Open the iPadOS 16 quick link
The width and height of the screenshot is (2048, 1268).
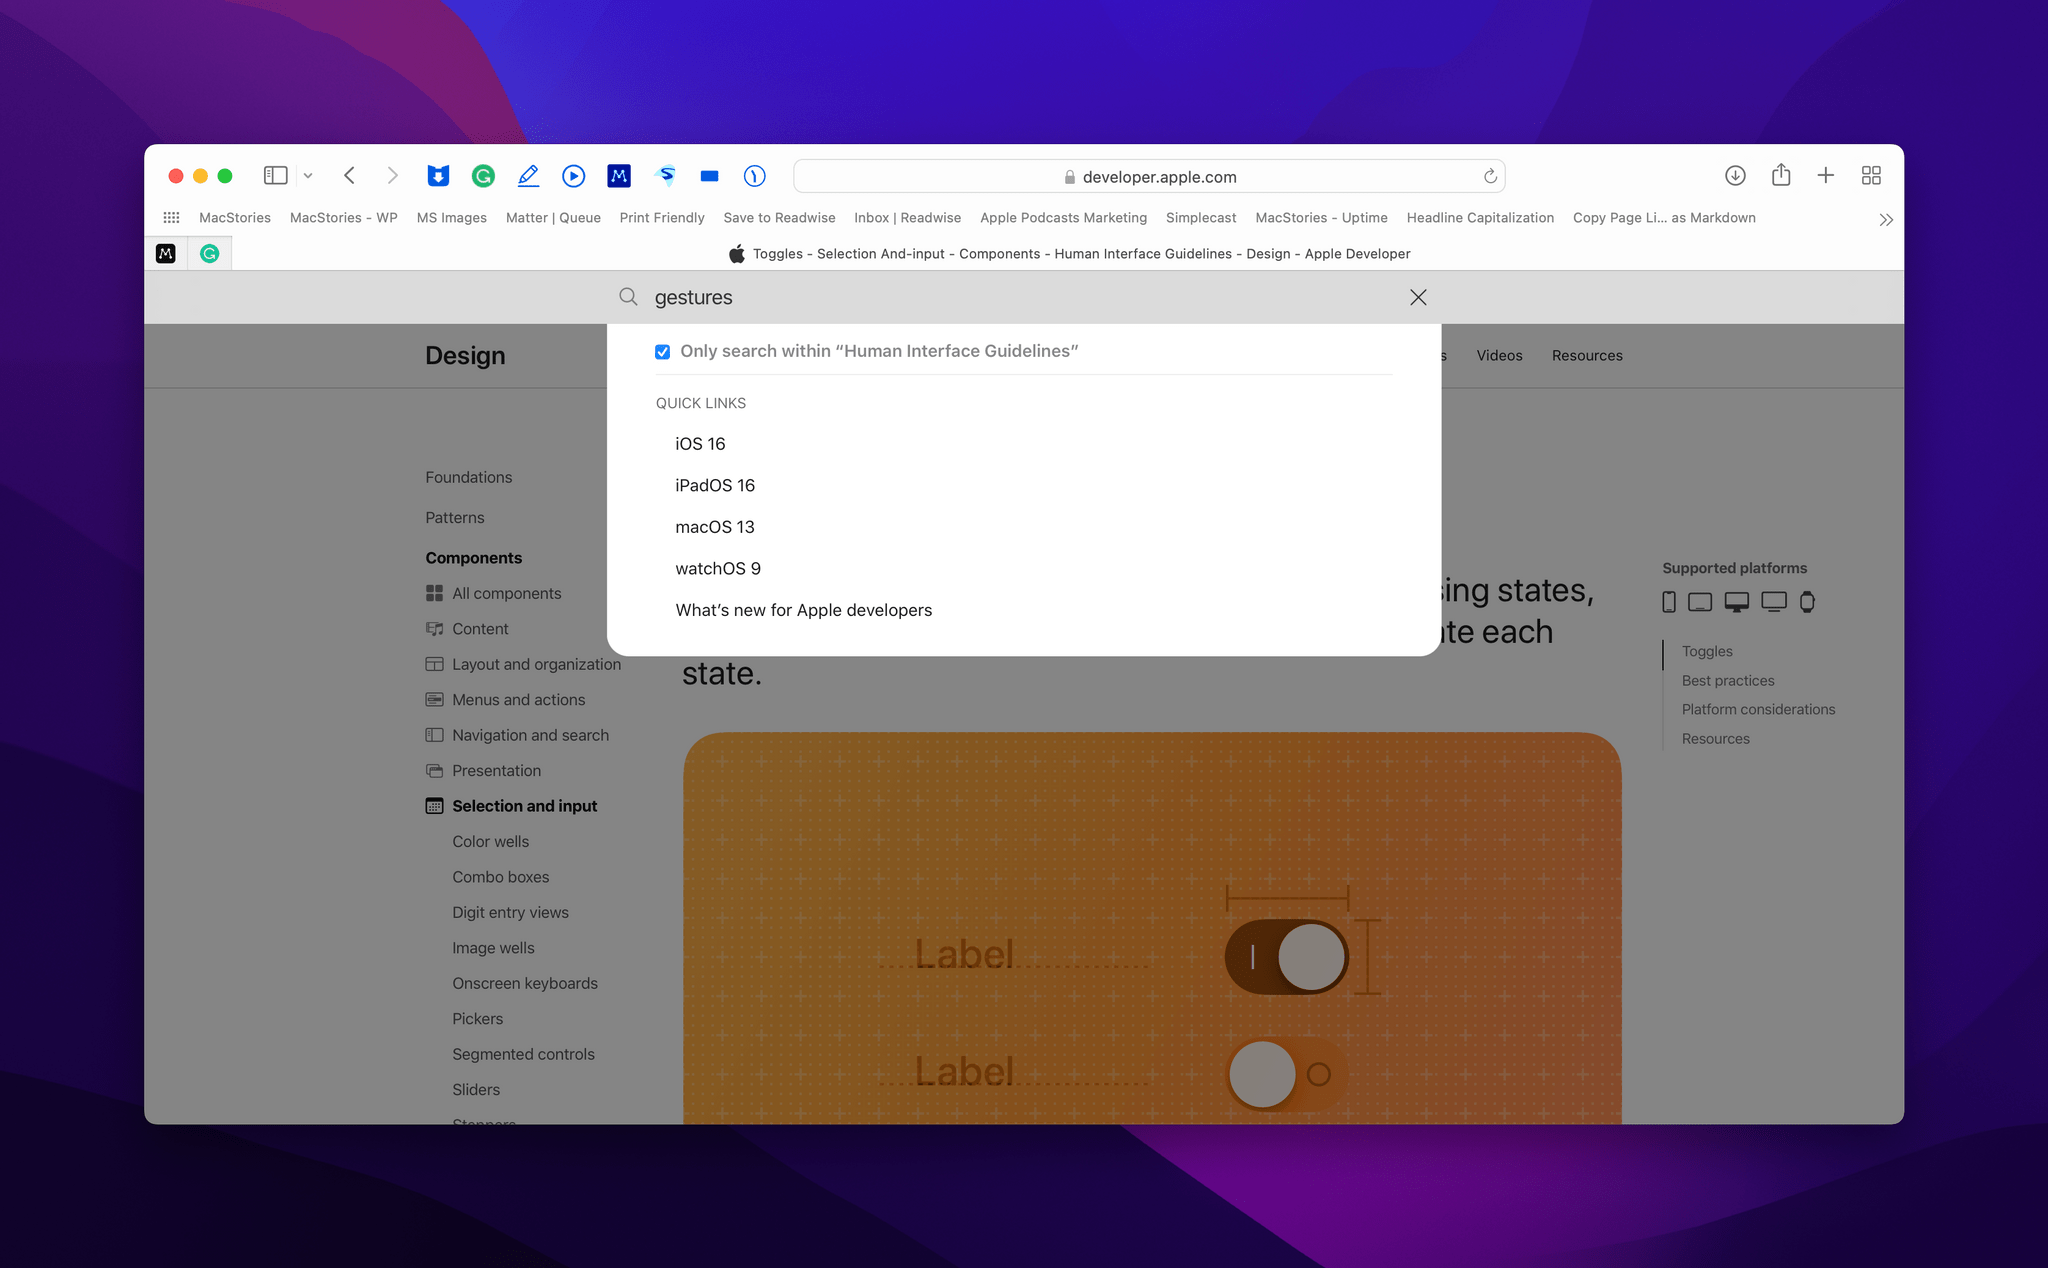[x=715, y=485]
